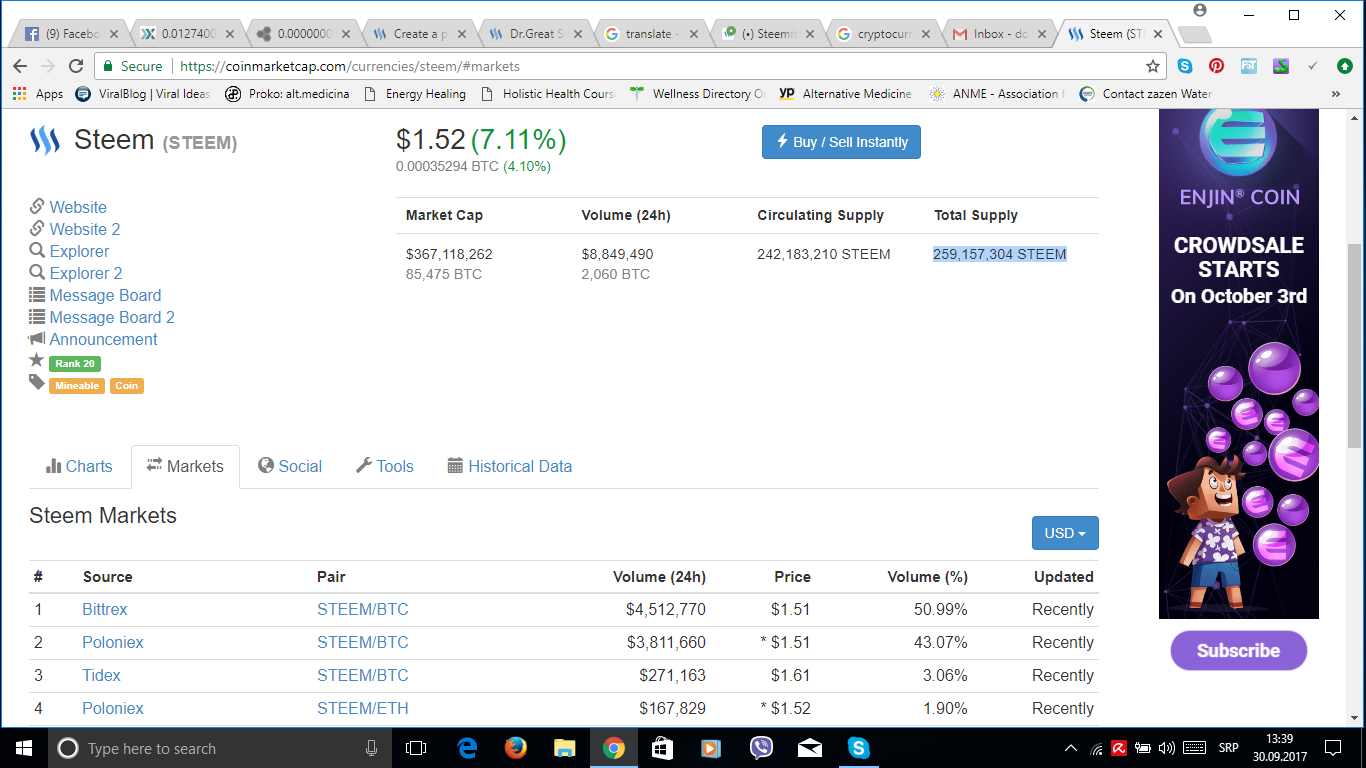Open the Chrome user profile icon
The width and height of the screenshot is (1366, 768).
pyautogui.click(x=1200, y=10)
